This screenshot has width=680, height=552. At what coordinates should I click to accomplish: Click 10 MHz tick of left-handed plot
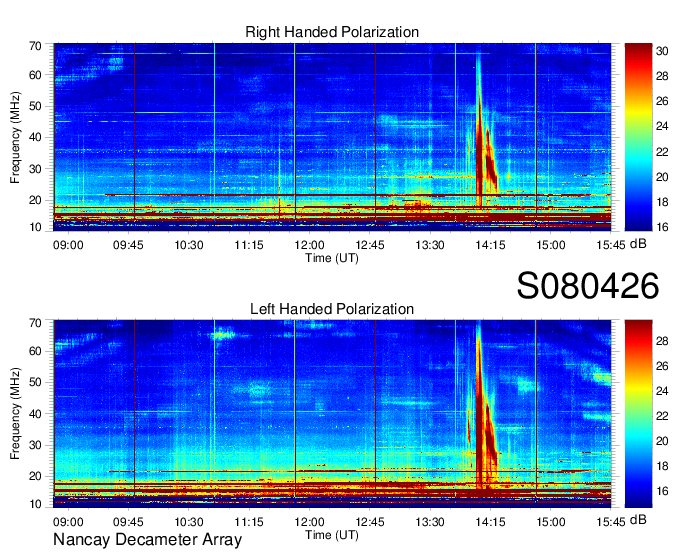point(36,504)
